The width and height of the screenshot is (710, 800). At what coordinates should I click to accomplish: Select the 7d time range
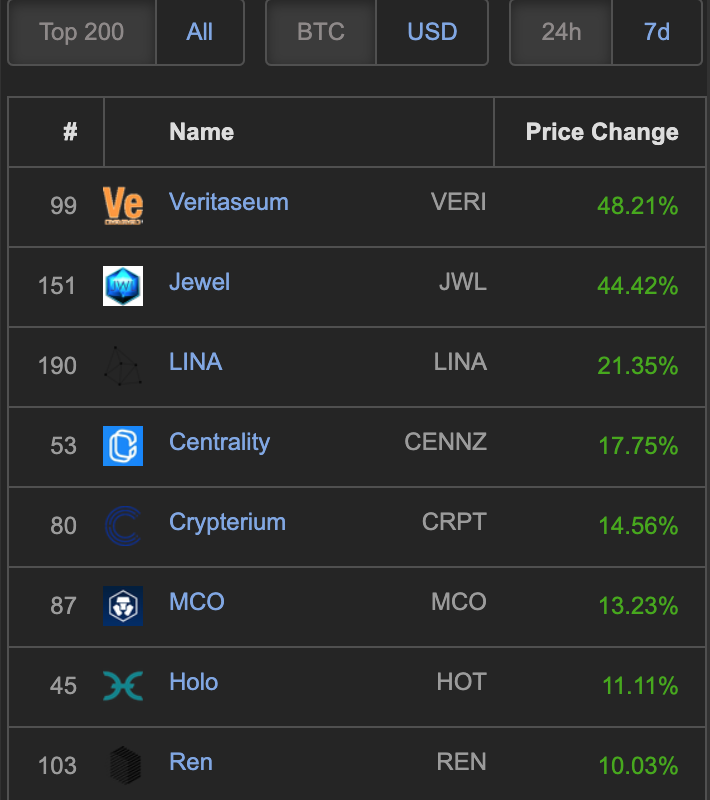coord(657,32)
